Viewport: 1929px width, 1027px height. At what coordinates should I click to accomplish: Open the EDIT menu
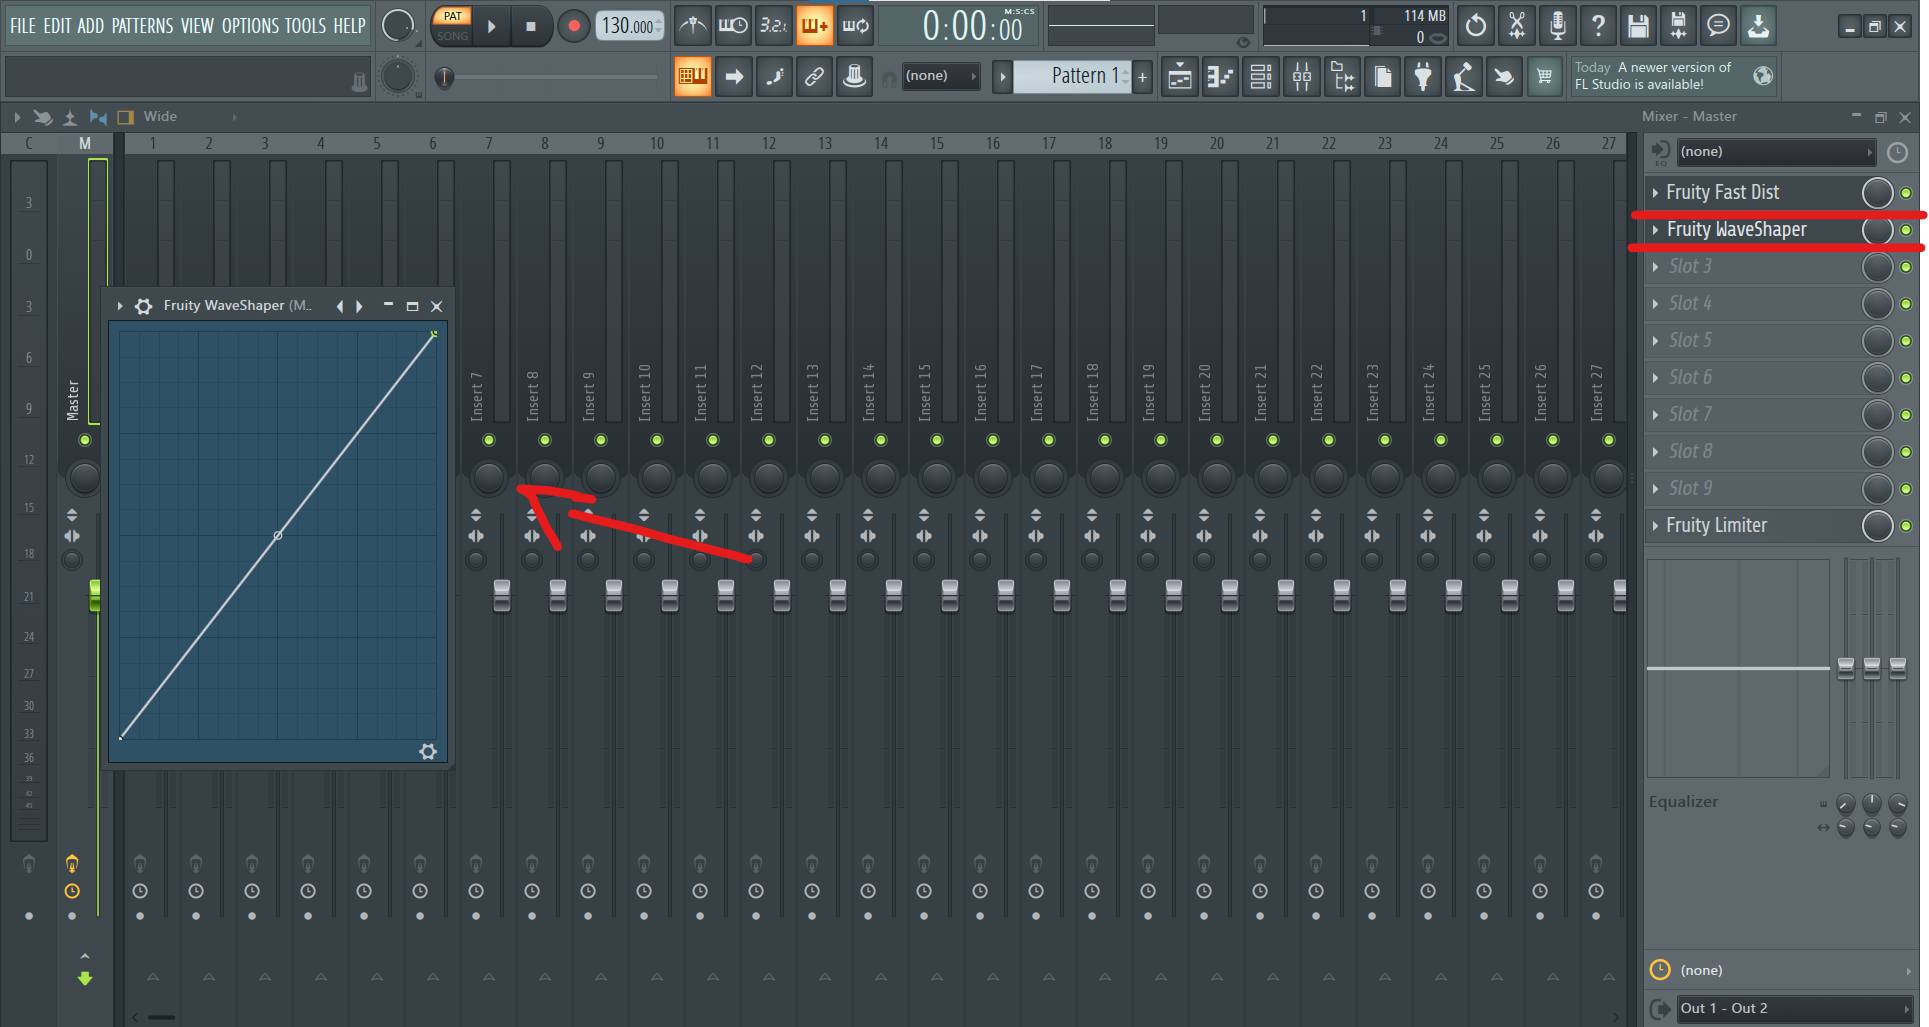click(57, 26)
